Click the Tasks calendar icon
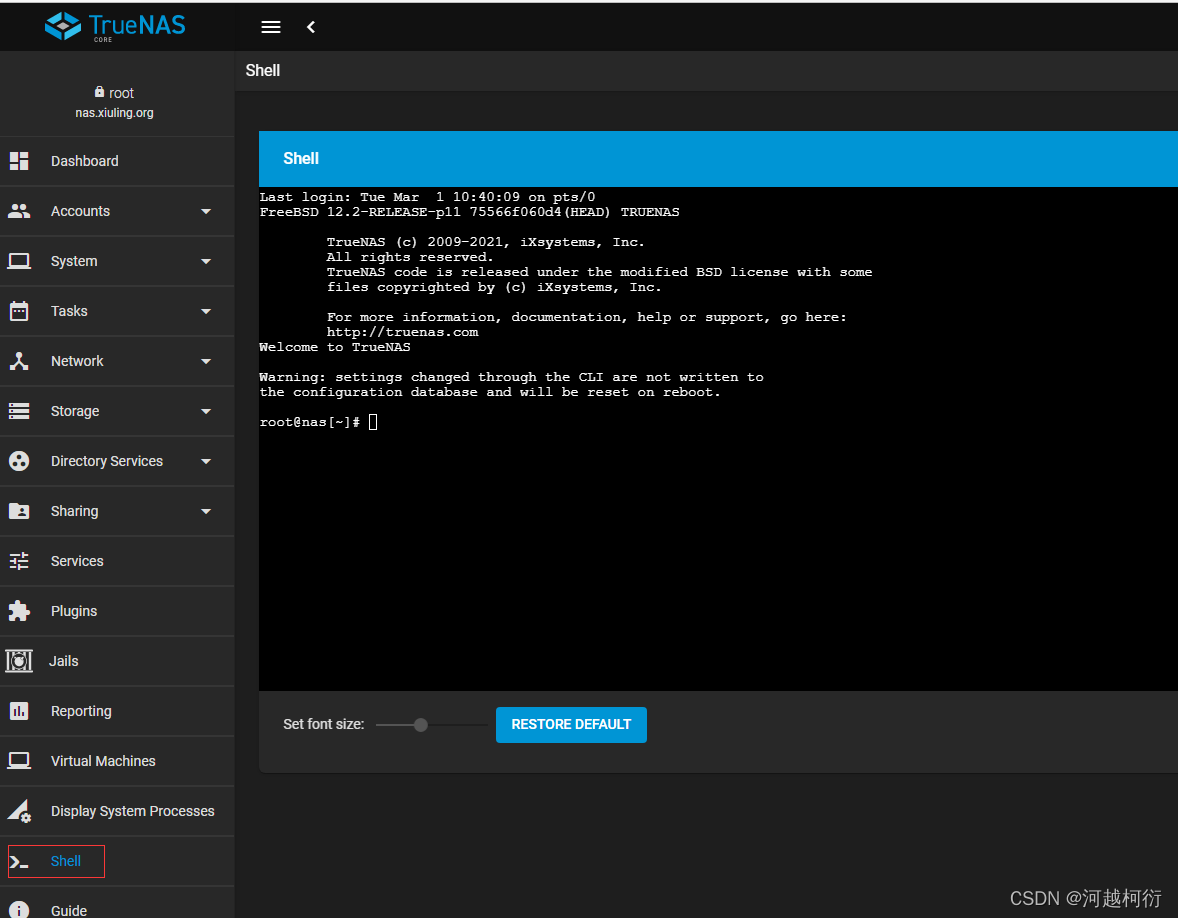This screenshot has height=918, width=1178. (19, 311)
